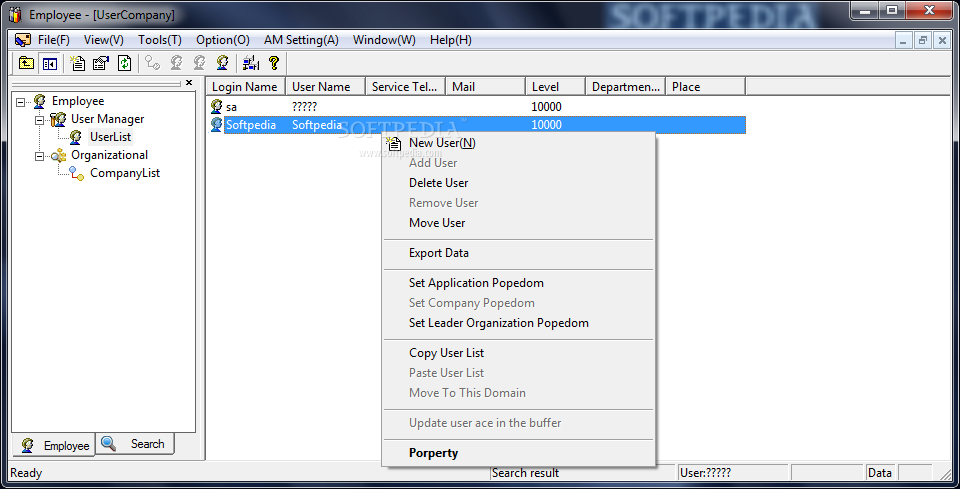Click the new document toolbar icon
The width and height of the screenshot is (960, 489).
(x=78, y=62)
